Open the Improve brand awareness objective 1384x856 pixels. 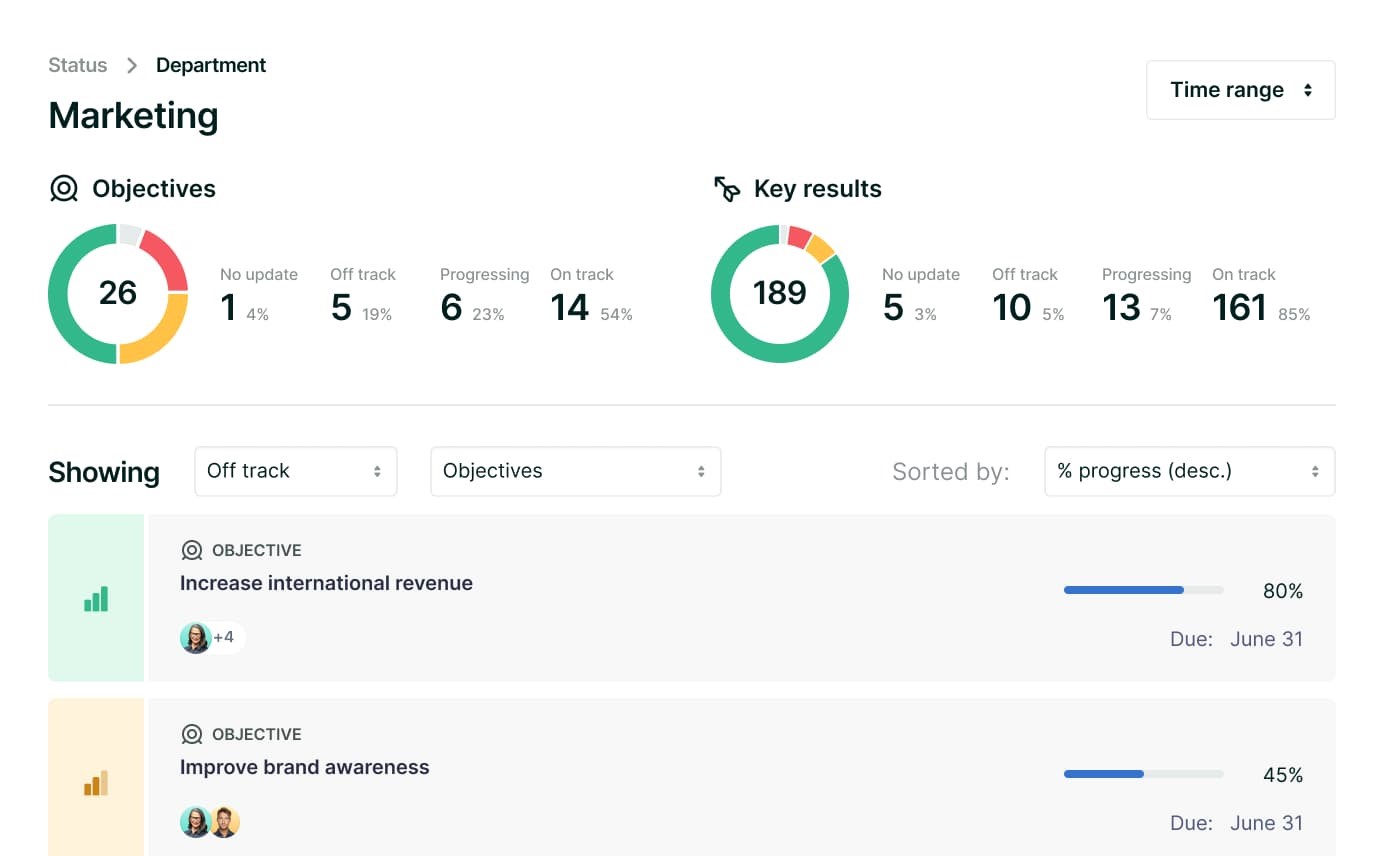pos(304,767)
